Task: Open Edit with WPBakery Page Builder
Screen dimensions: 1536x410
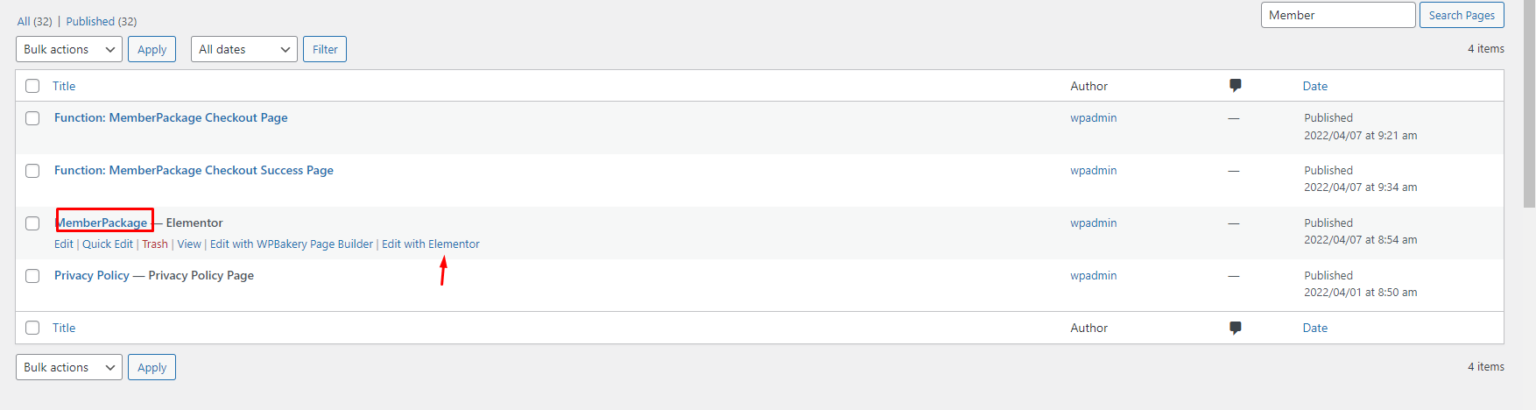Action: coord(291,244)
